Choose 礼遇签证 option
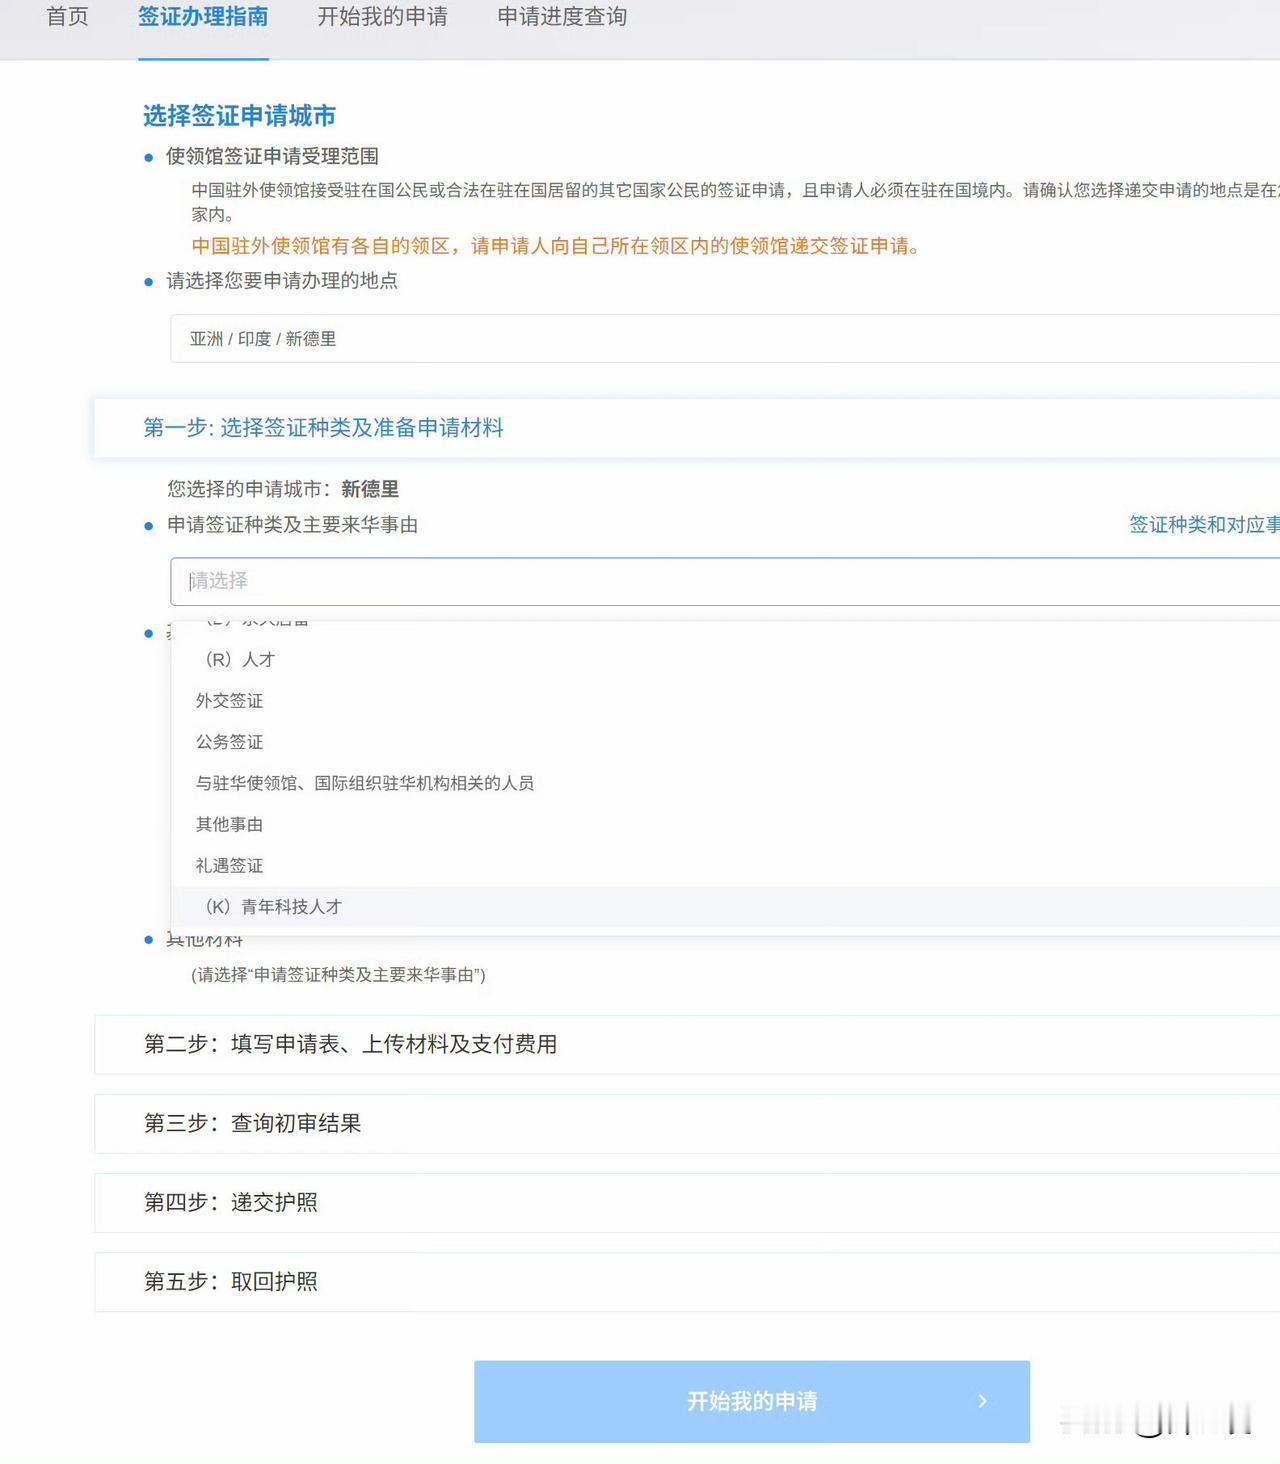Screen dimensions: 1280x1464 pos(725,865)
